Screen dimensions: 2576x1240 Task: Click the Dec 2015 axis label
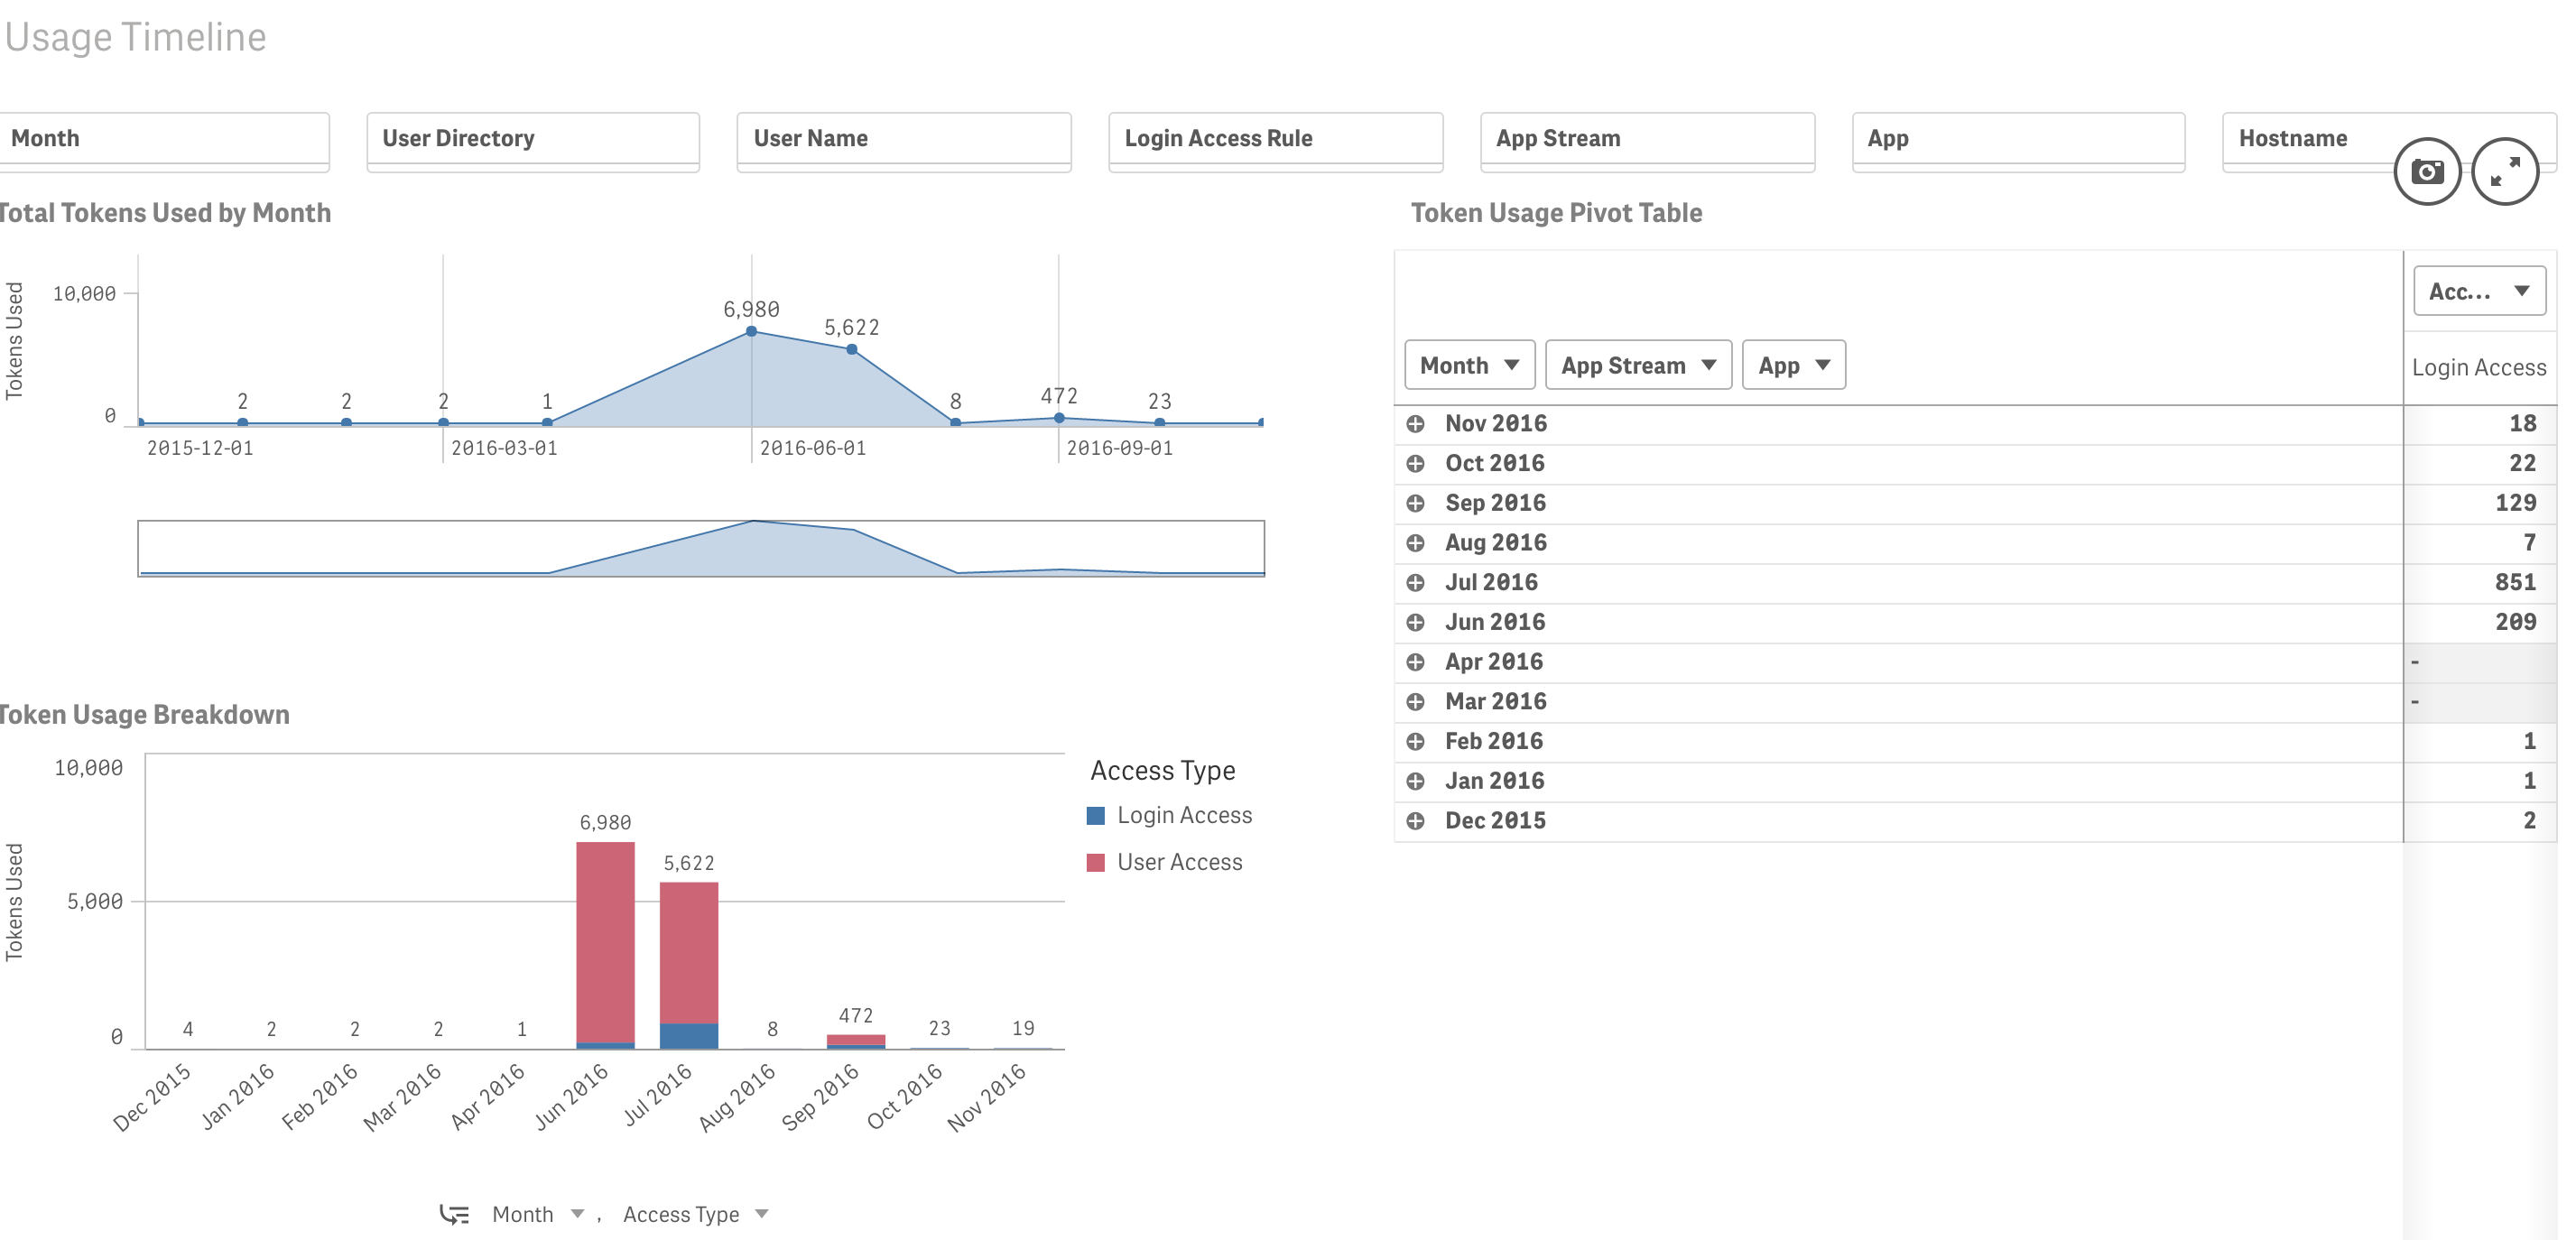[x=152, y=1097]
